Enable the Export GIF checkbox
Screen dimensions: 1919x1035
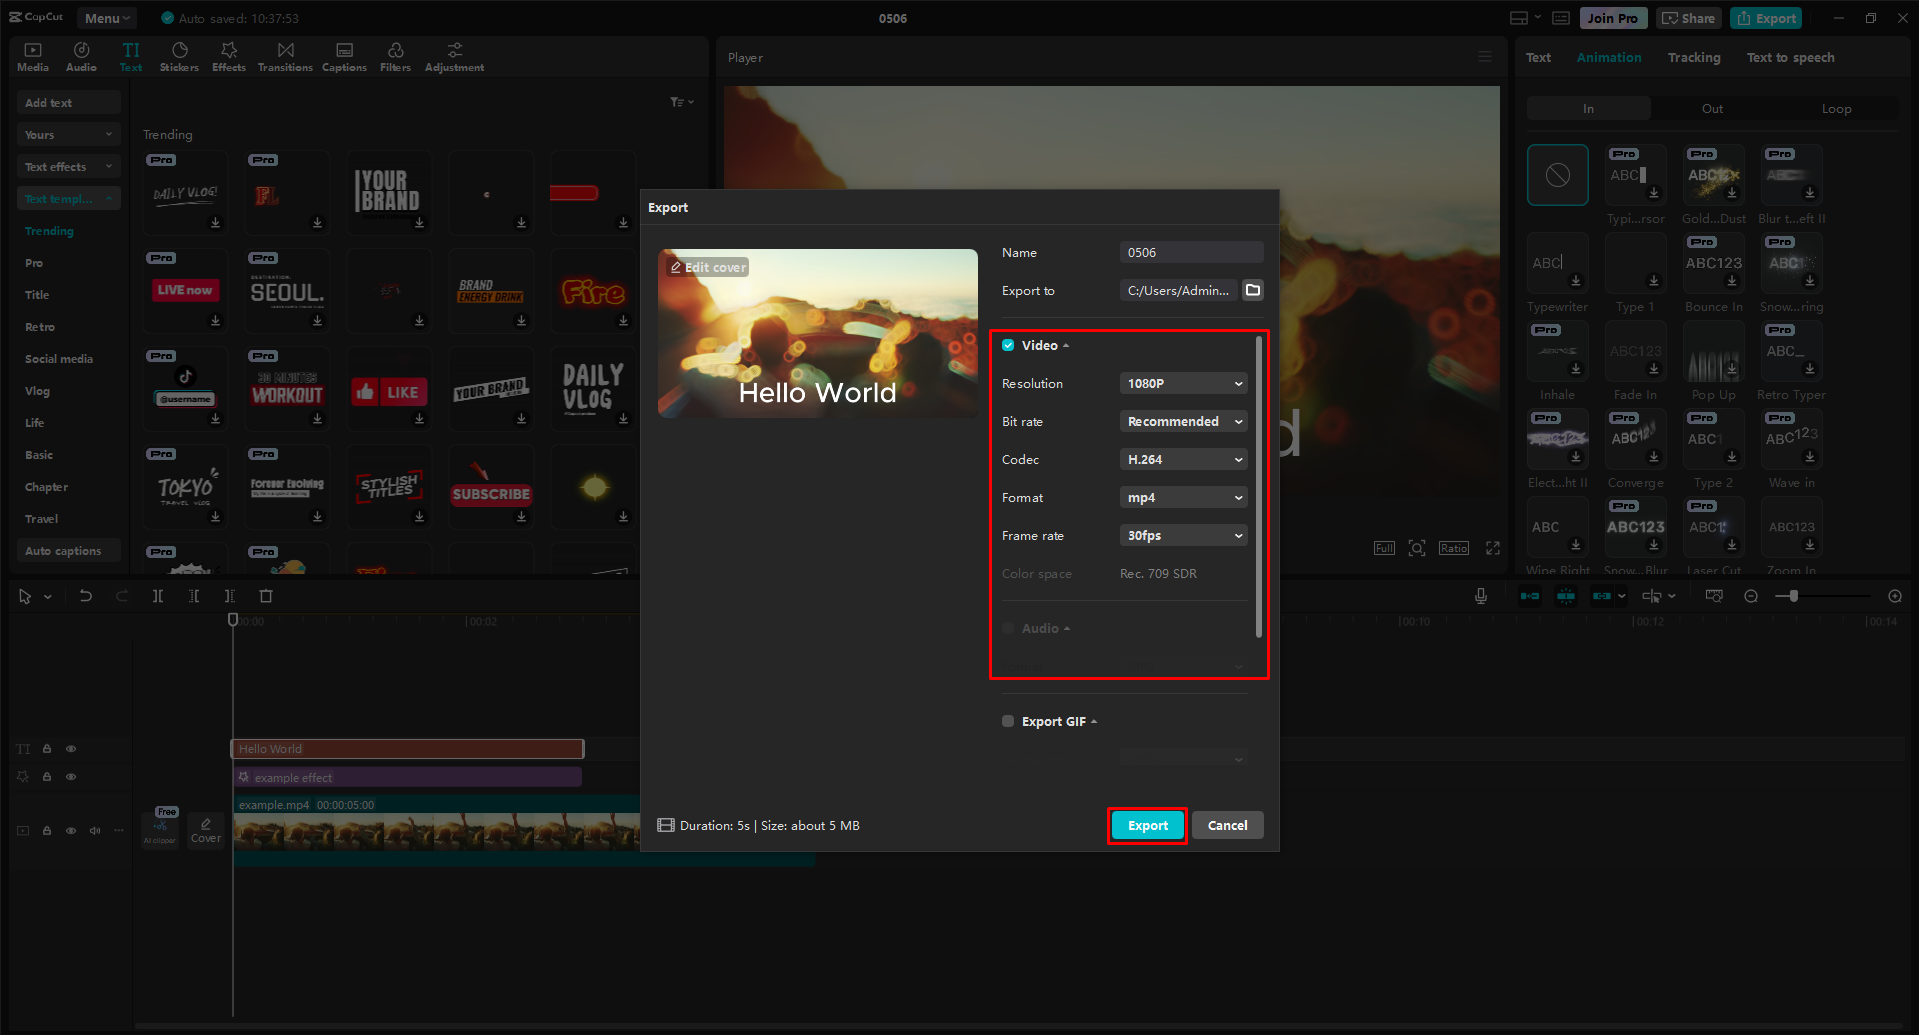[x=1008, y=721]
